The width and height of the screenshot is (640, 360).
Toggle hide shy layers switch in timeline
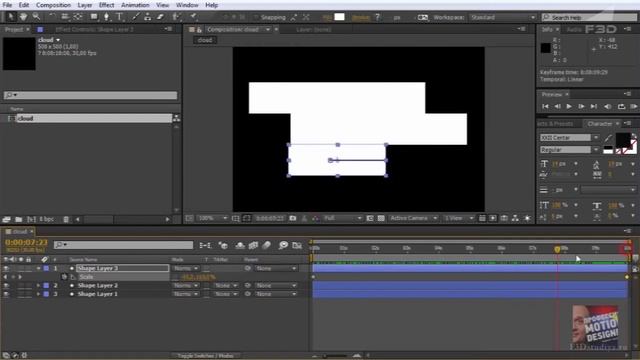240,245
